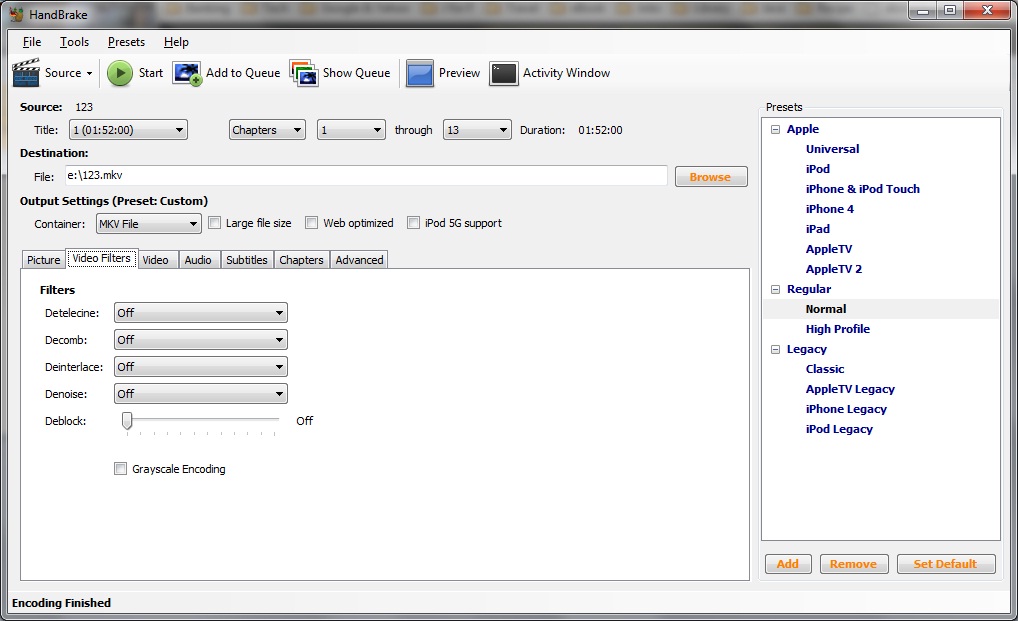Check the Grayscale Encoding option
Viewport: 1018px width, 621px height.
coord(121,469)
